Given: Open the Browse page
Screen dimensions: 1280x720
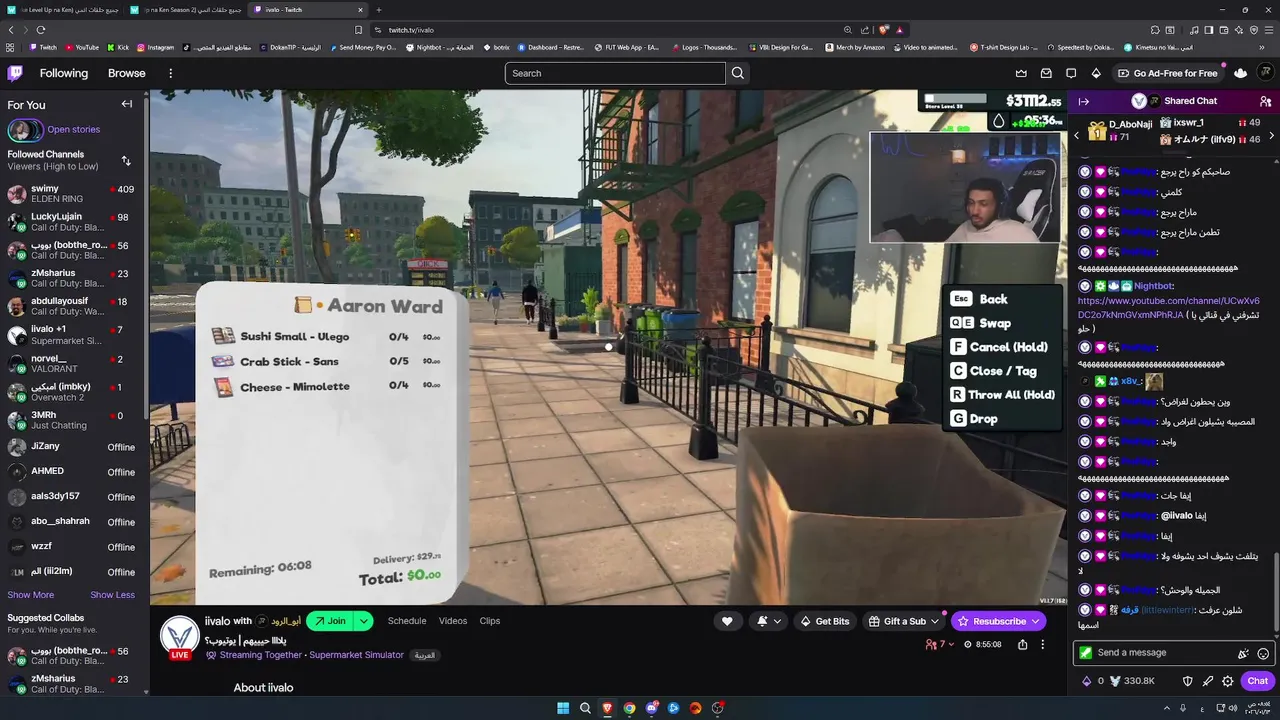Looking at the screenshot, I should click(x=127, y=73).
